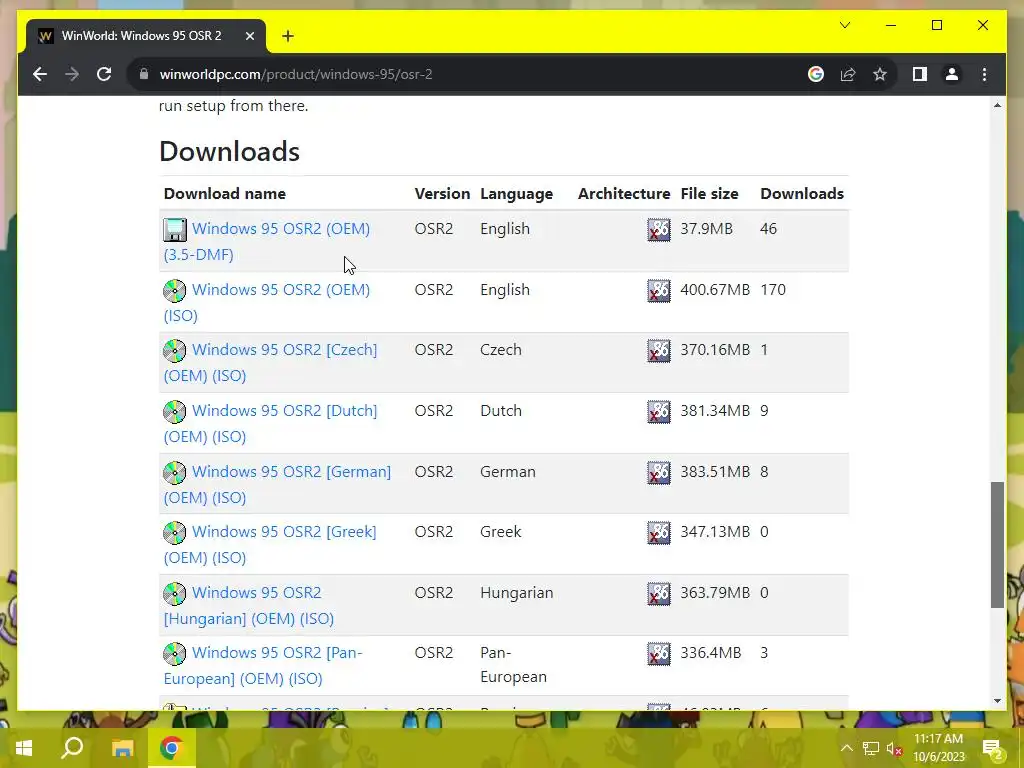Image resolution: width=1024 pixels, height=768 pixels.
Task: Click the 'File size' column header
Action: pyautogui.click(x=709, y=193)
